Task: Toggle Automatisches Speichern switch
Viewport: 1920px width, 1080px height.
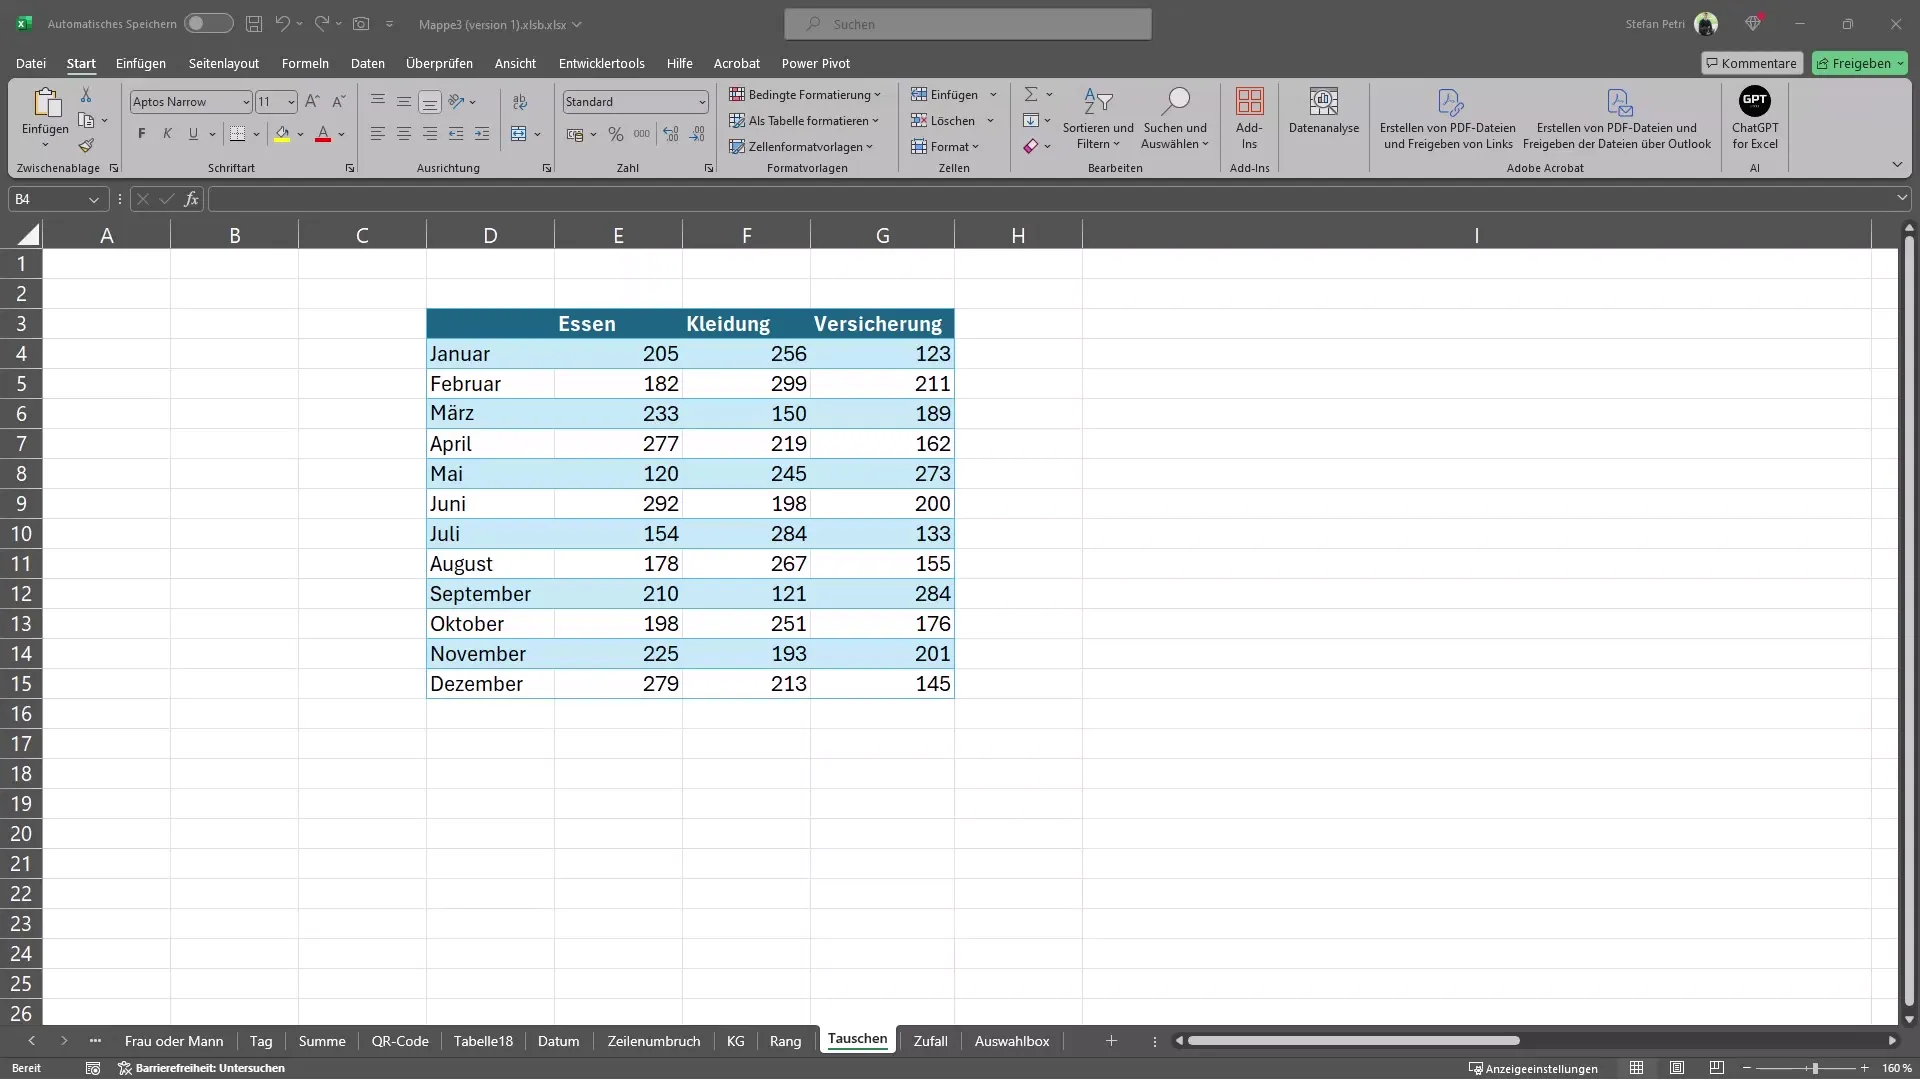Action: click(206, 22)
